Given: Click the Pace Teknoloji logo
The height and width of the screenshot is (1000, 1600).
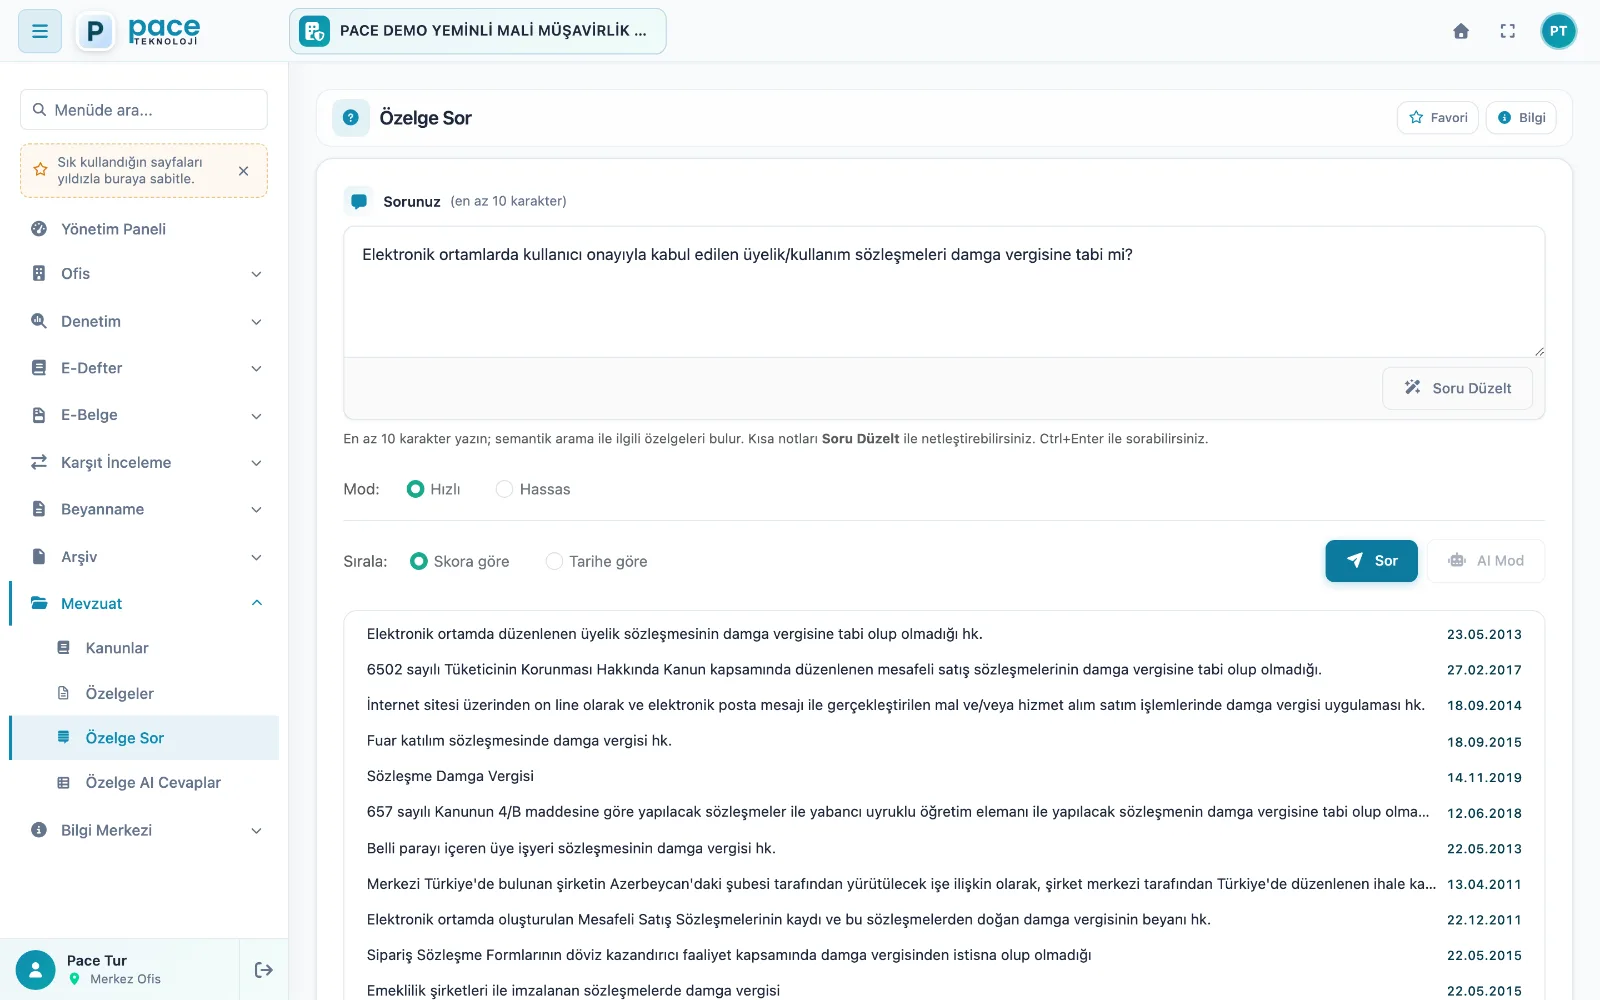Looking at the screenshot, I should click(x=139, y=31).
